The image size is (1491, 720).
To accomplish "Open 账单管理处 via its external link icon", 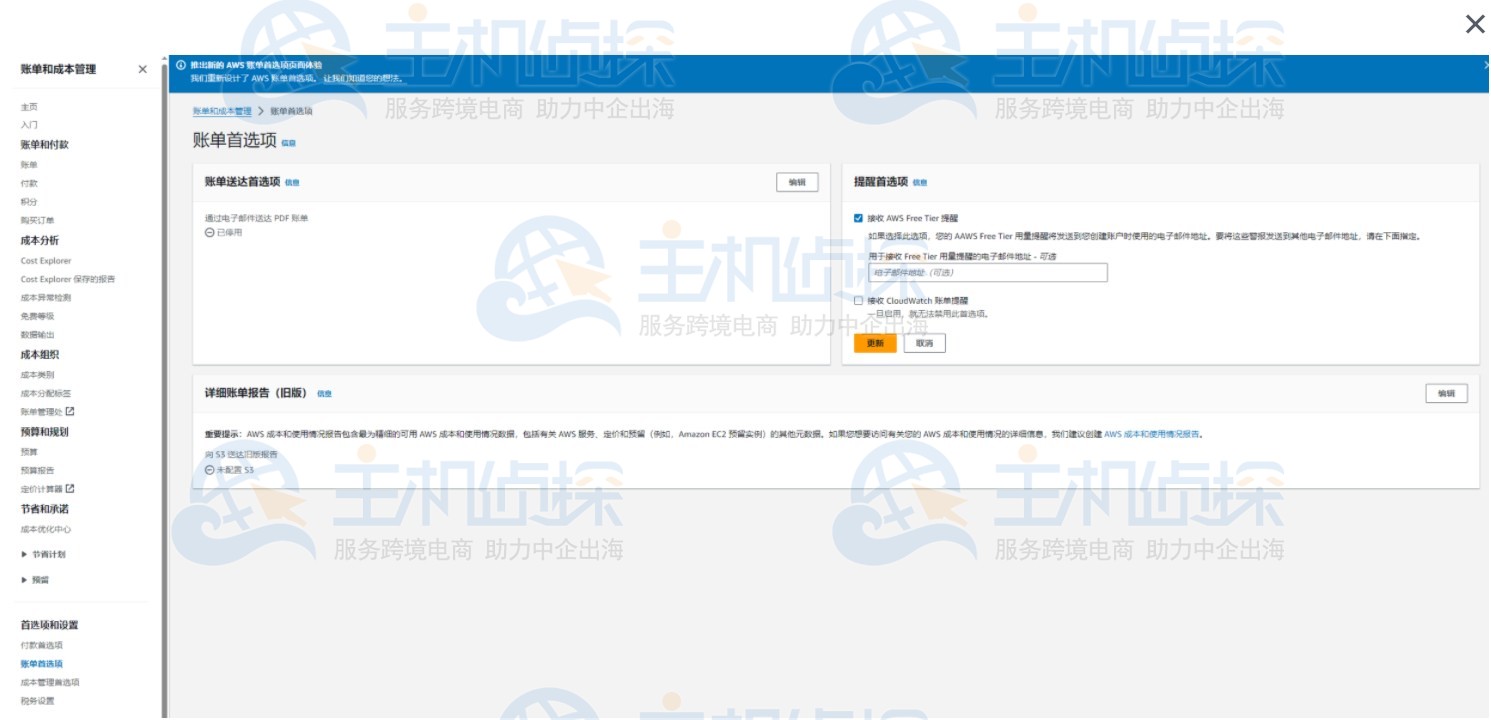I will (x=70, y=412).
